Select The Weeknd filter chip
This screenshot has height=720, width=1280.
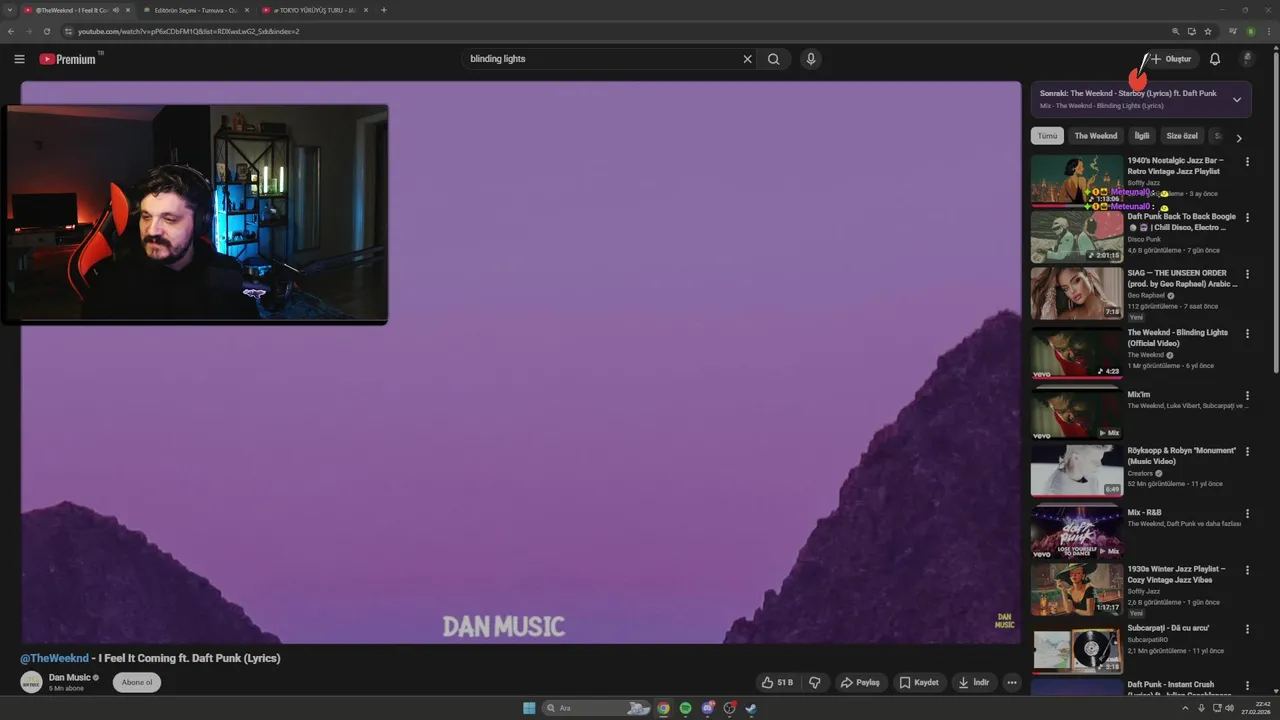tap(1096, 136)
